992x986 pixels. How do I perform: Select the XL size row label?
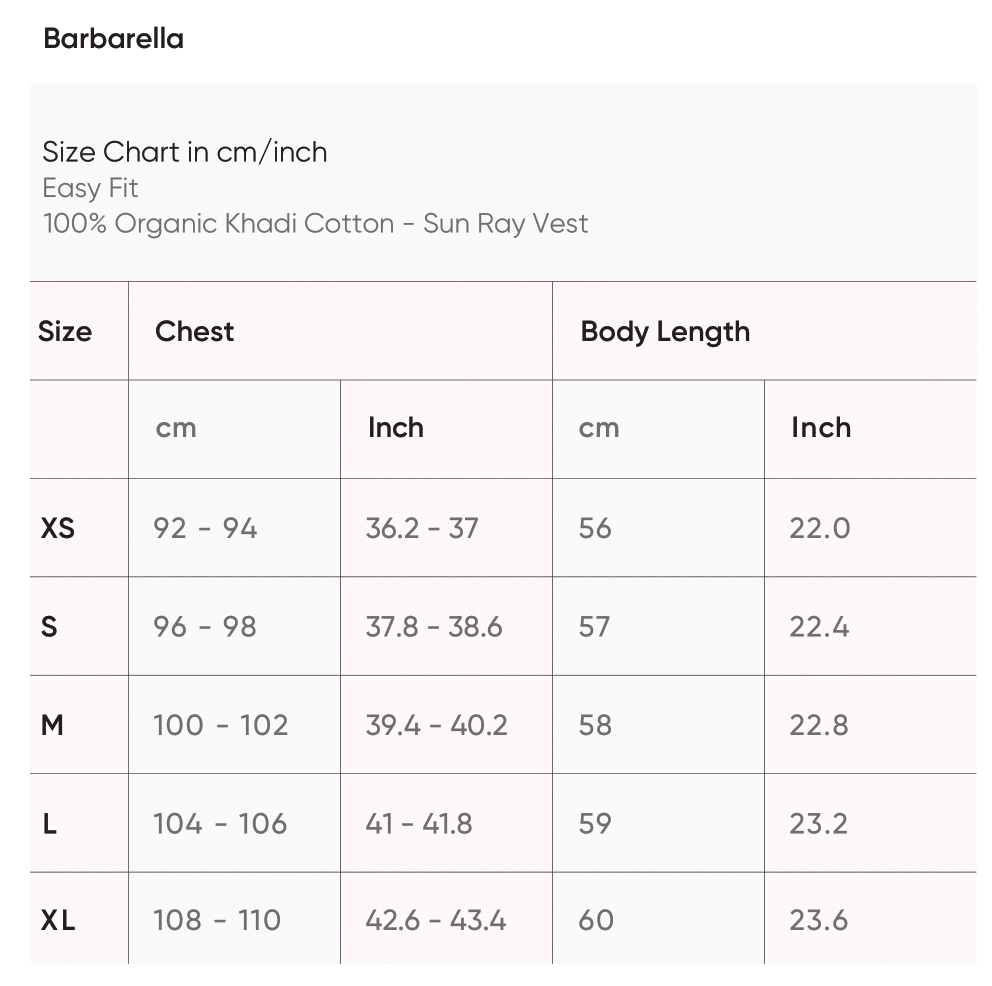pos(58,921)
